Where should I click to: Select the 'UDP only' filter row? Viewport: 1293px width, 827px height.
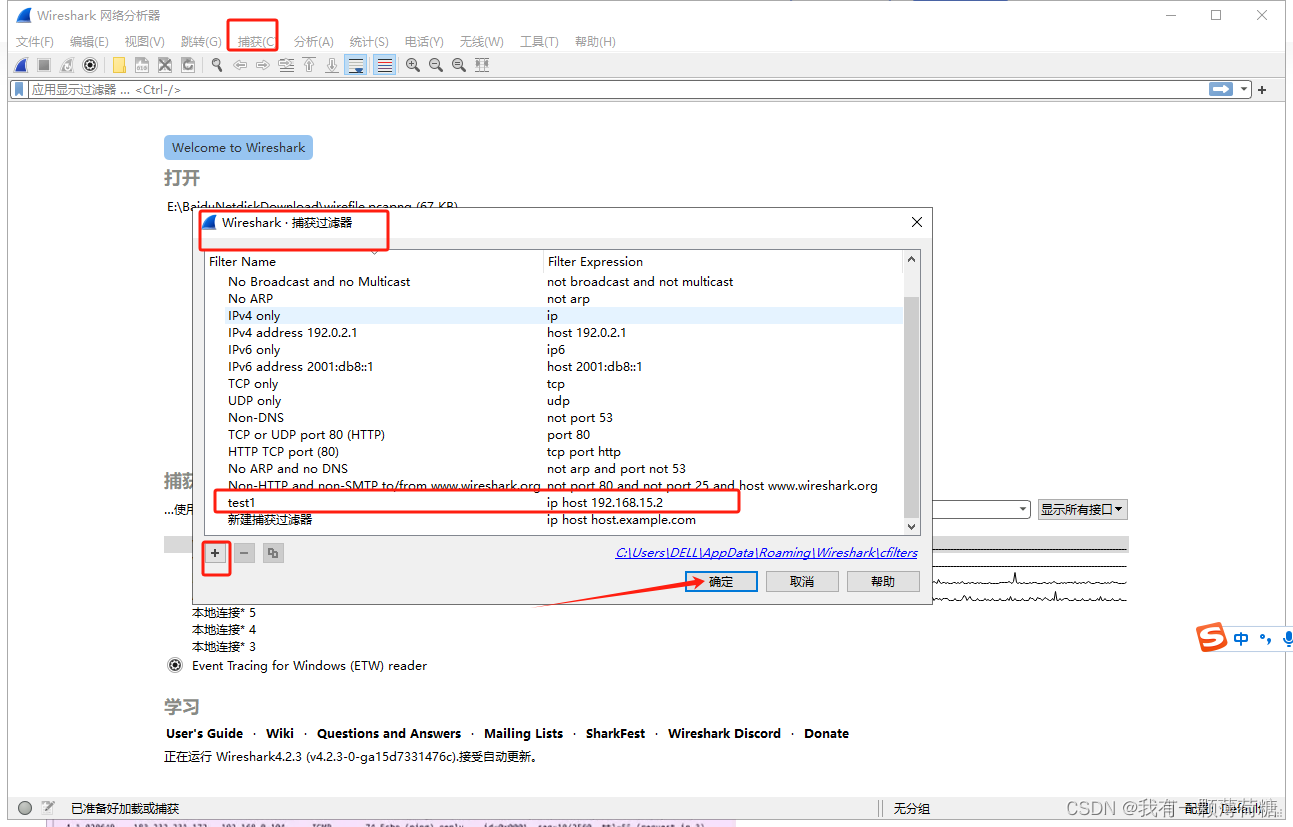pyautogui.click(x=554, y=400)
